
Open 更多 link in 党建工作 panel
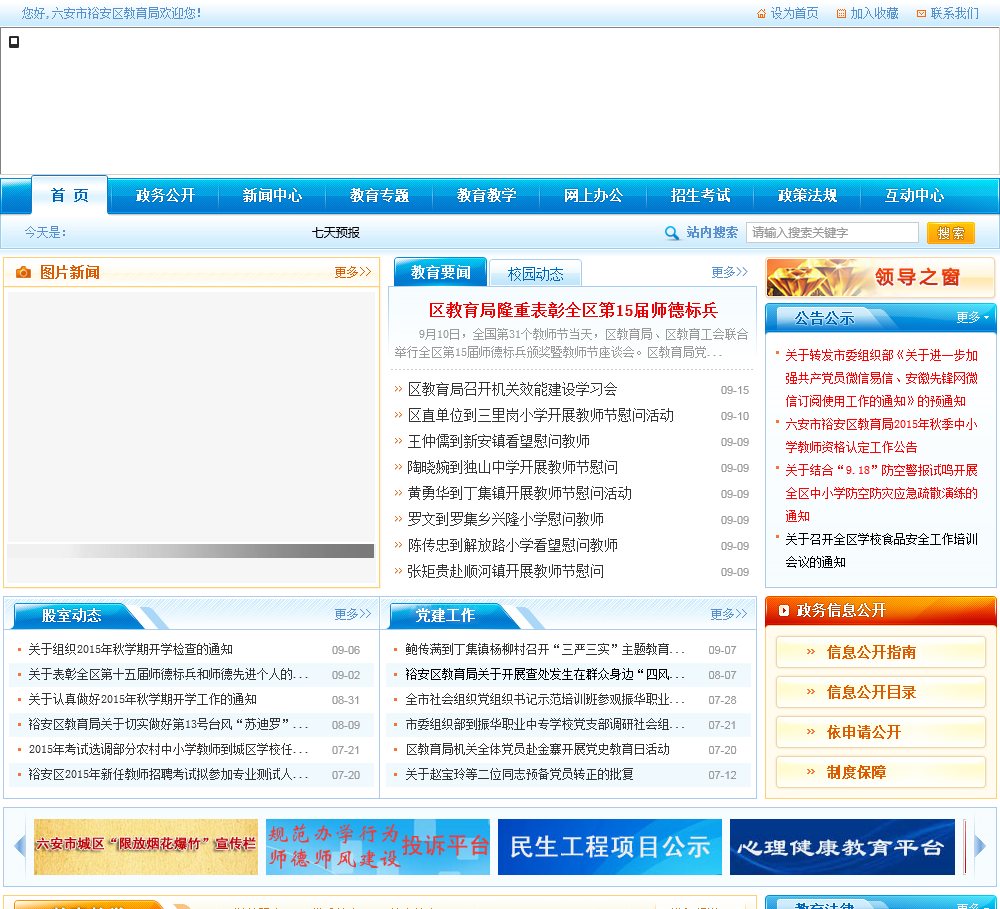click(x=729, y=614)
